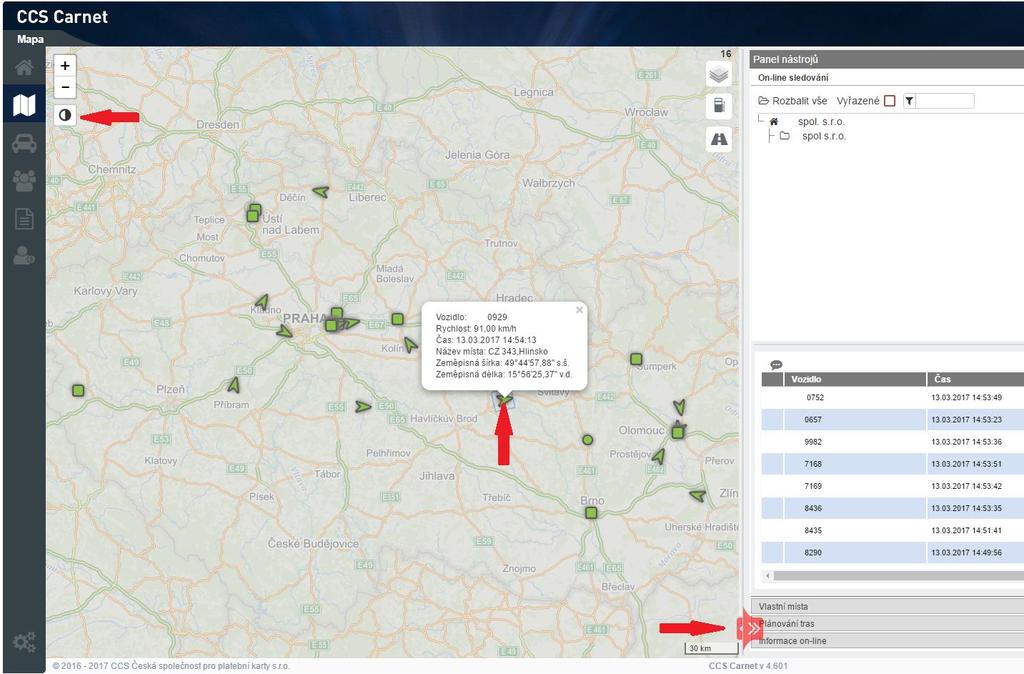The width and height of the screenshot is (1024, 674).
Task: Check the Vyřazené checkbox
Action: pyautogui.click(x=889, y=101)
